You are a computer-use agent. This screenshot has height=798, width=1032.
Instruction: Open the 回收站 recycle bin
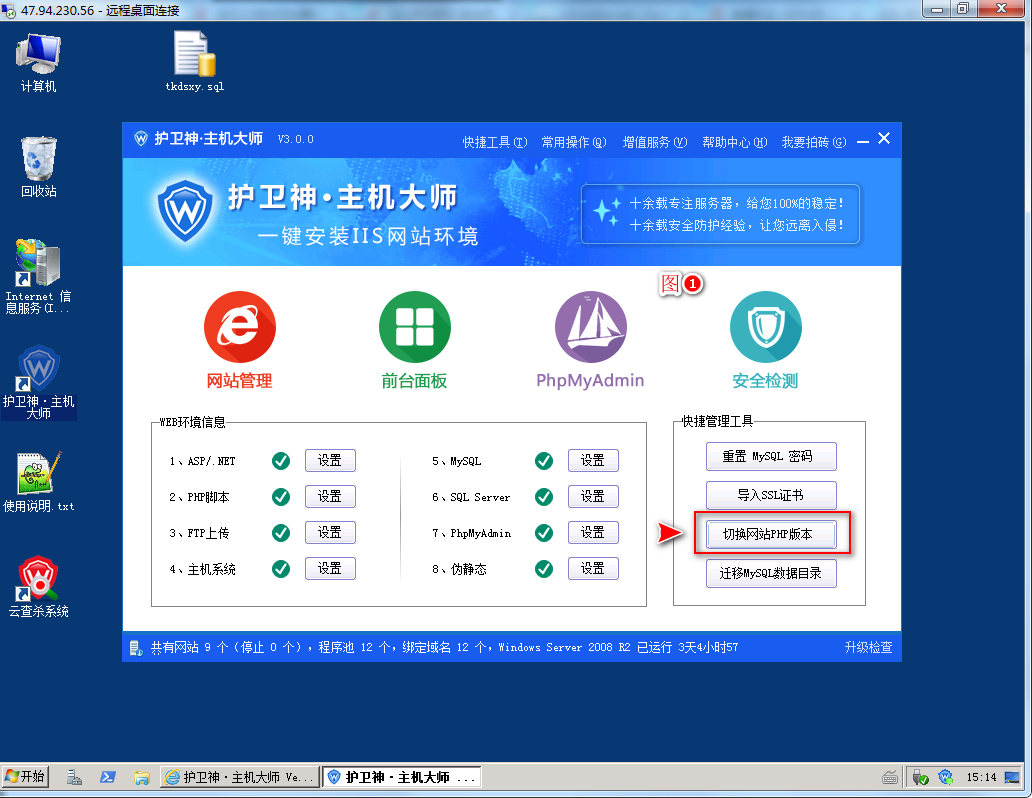[x=38, y=160]
